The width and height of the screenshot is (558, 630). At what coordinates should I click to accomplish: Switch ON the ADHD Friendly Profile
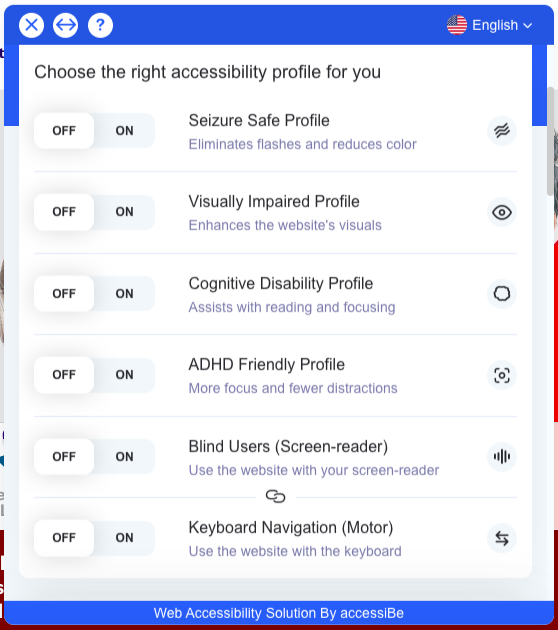point(125,375)
